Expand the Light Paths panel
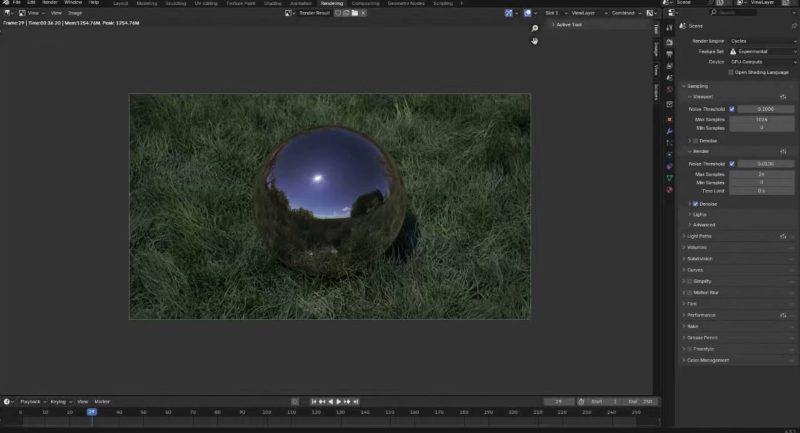 (x=698, y=236)
